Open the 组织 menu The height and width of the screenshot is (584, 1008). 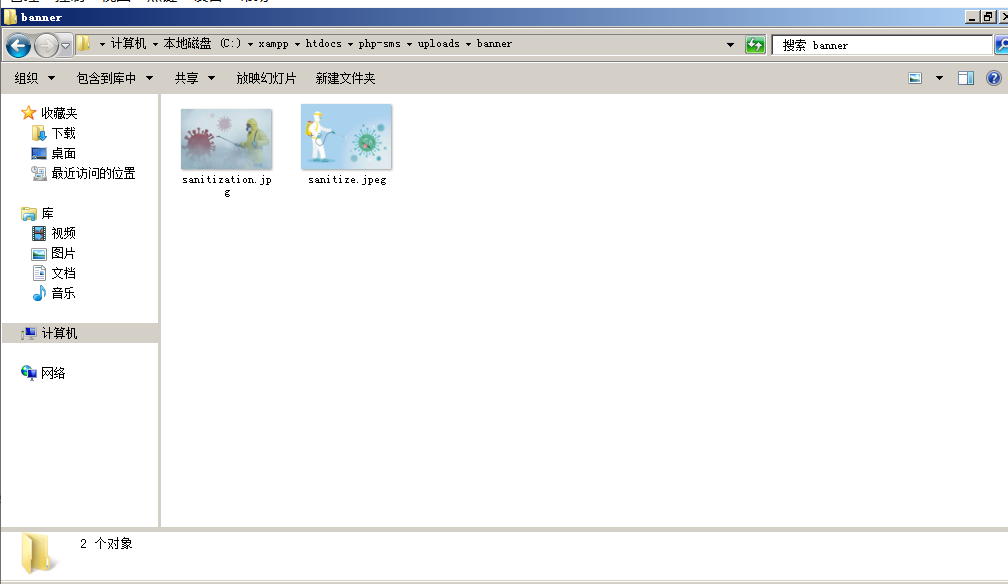(x=35, y=78)
